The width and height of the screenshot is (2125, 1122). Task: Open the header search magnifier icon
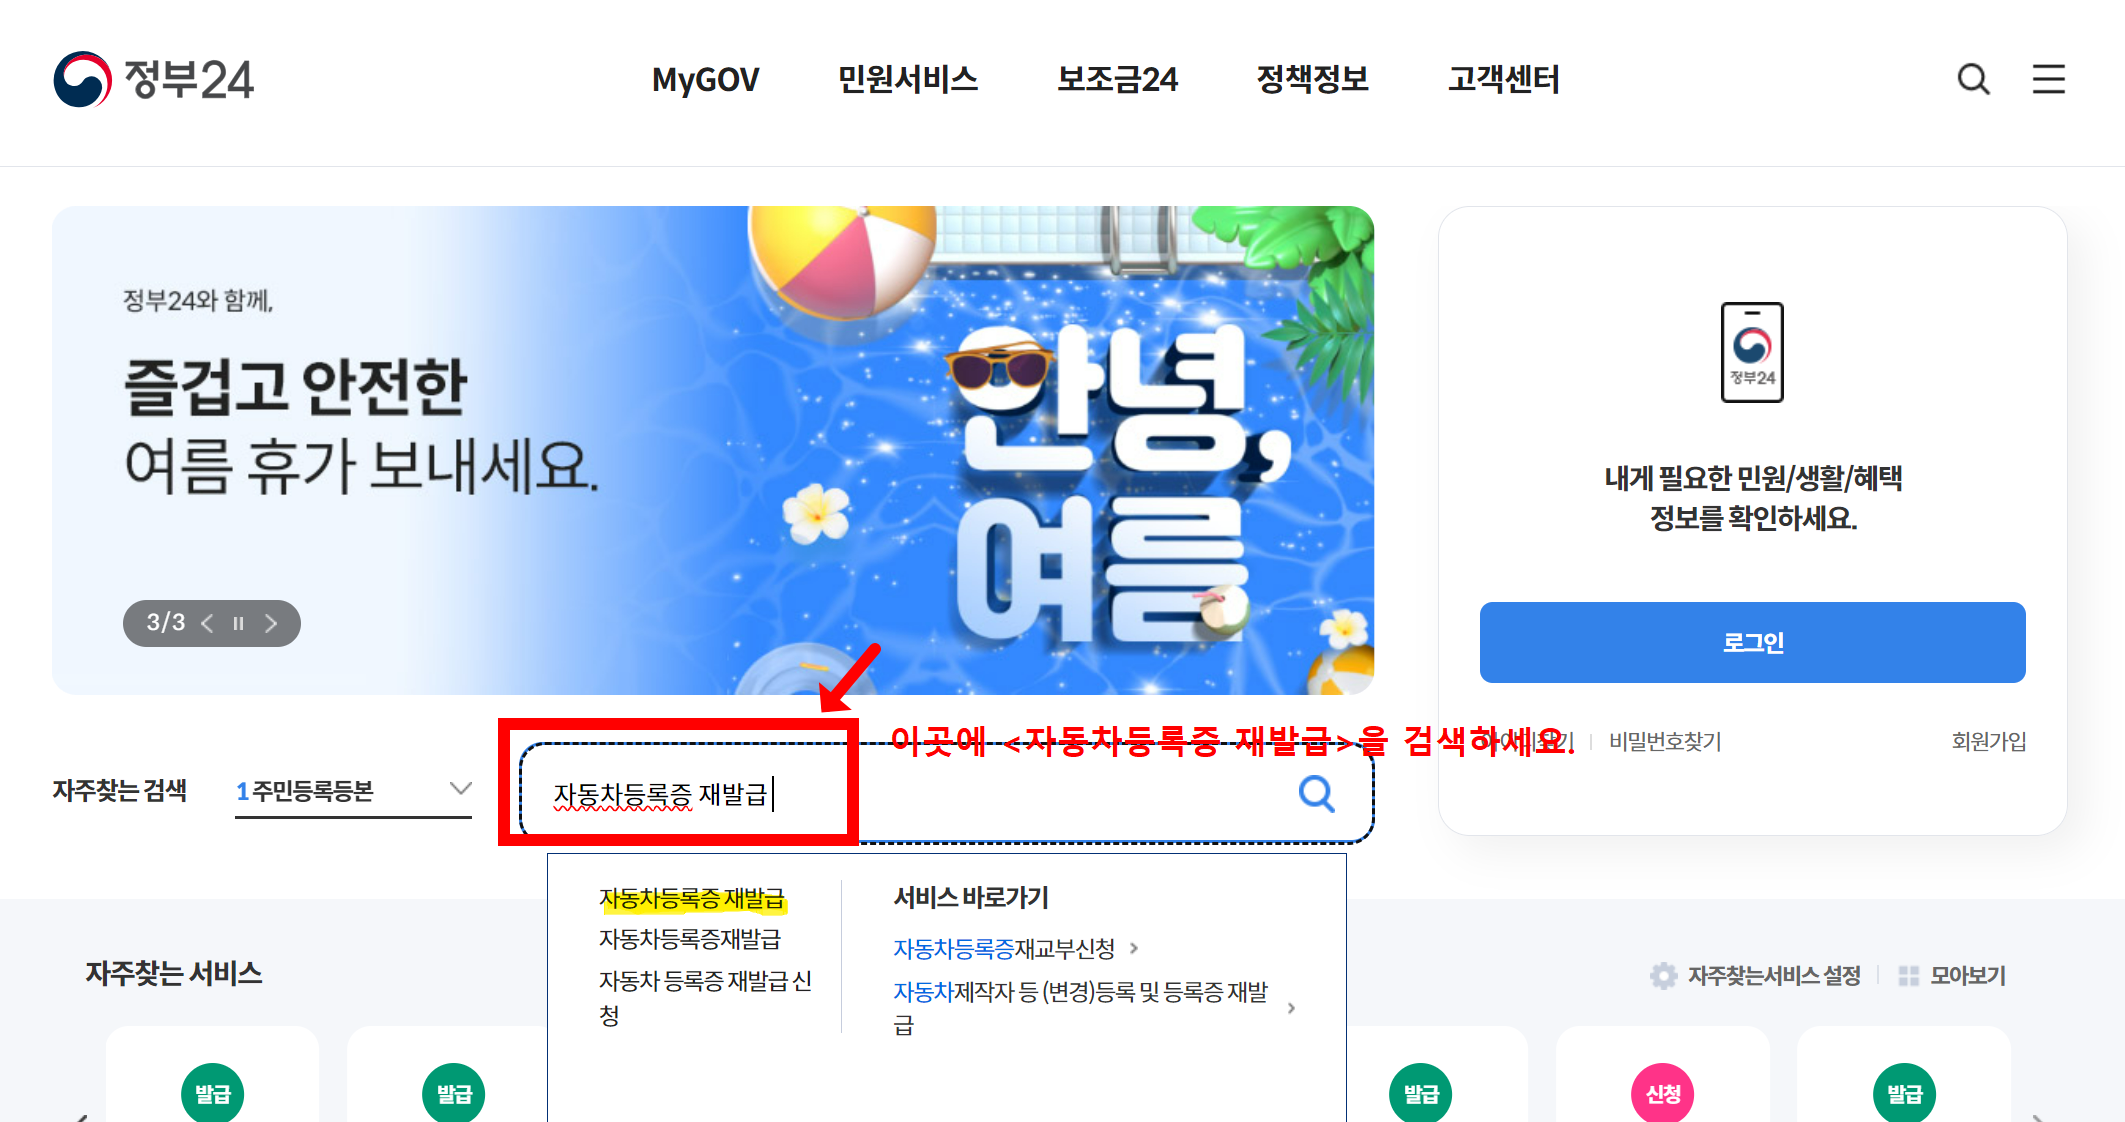pyautogui.click(x=1973, y=79)
